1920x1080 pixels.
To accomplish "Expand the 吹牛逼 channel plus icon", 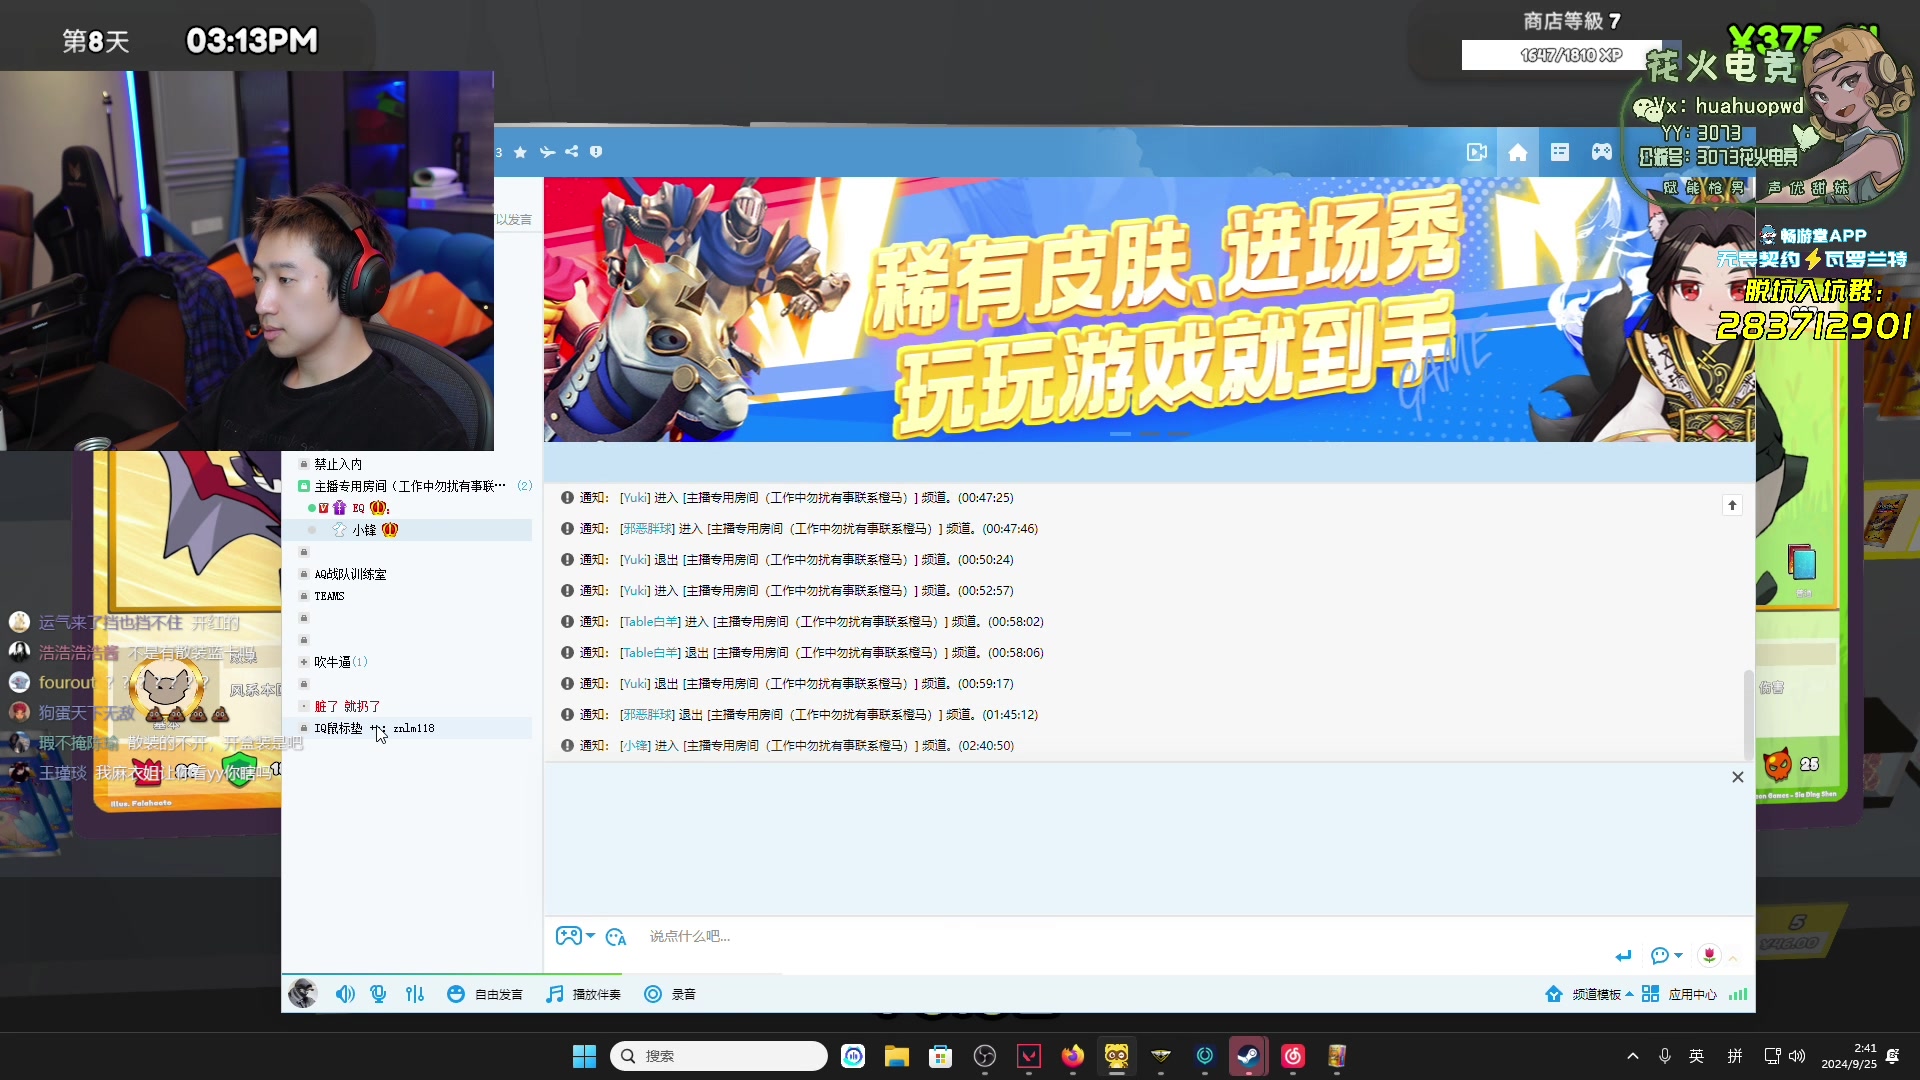I will (x=304, y=662).
